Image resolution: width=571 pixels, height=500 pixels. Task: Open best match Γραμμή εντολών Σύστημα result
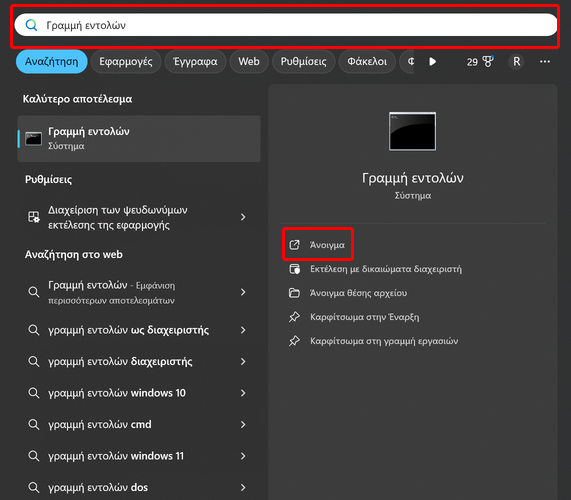point(139,139)
